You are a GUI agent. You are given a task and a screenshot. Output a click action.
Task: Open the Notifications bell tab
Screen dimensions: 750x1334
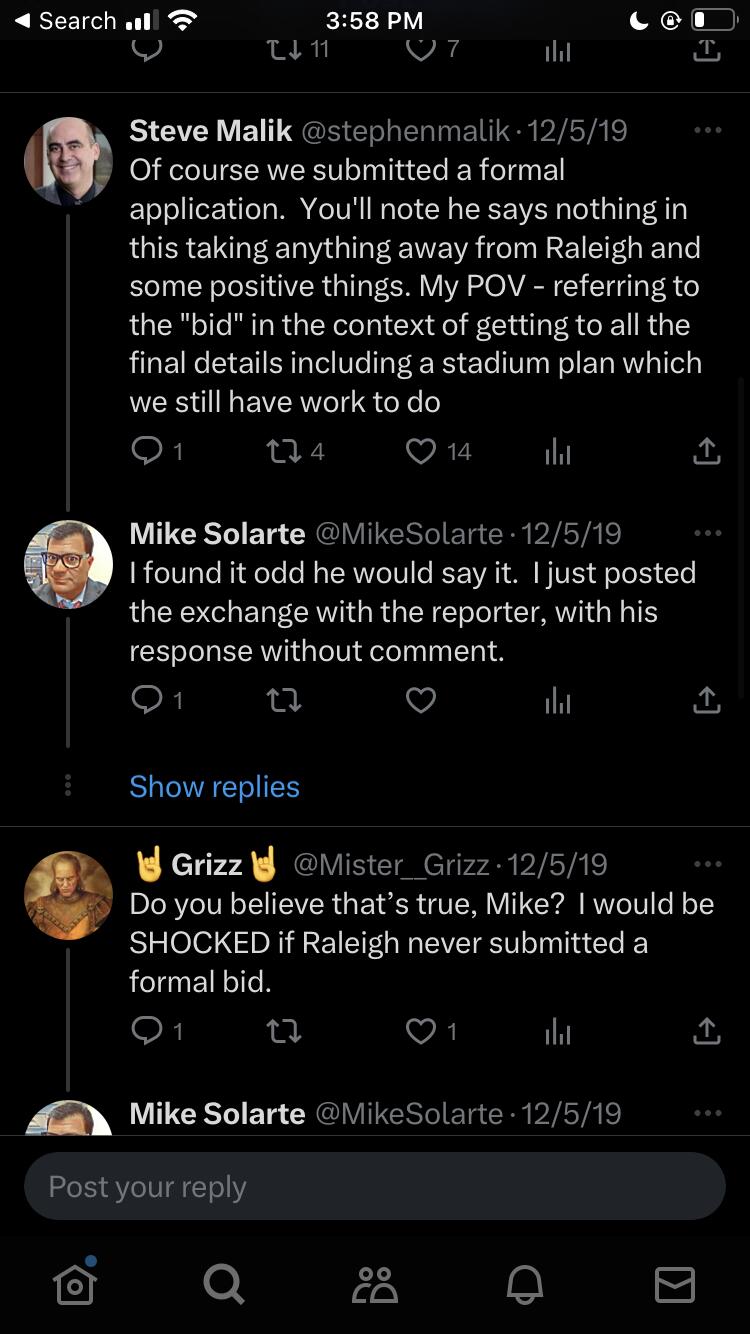coord(525,1284)
